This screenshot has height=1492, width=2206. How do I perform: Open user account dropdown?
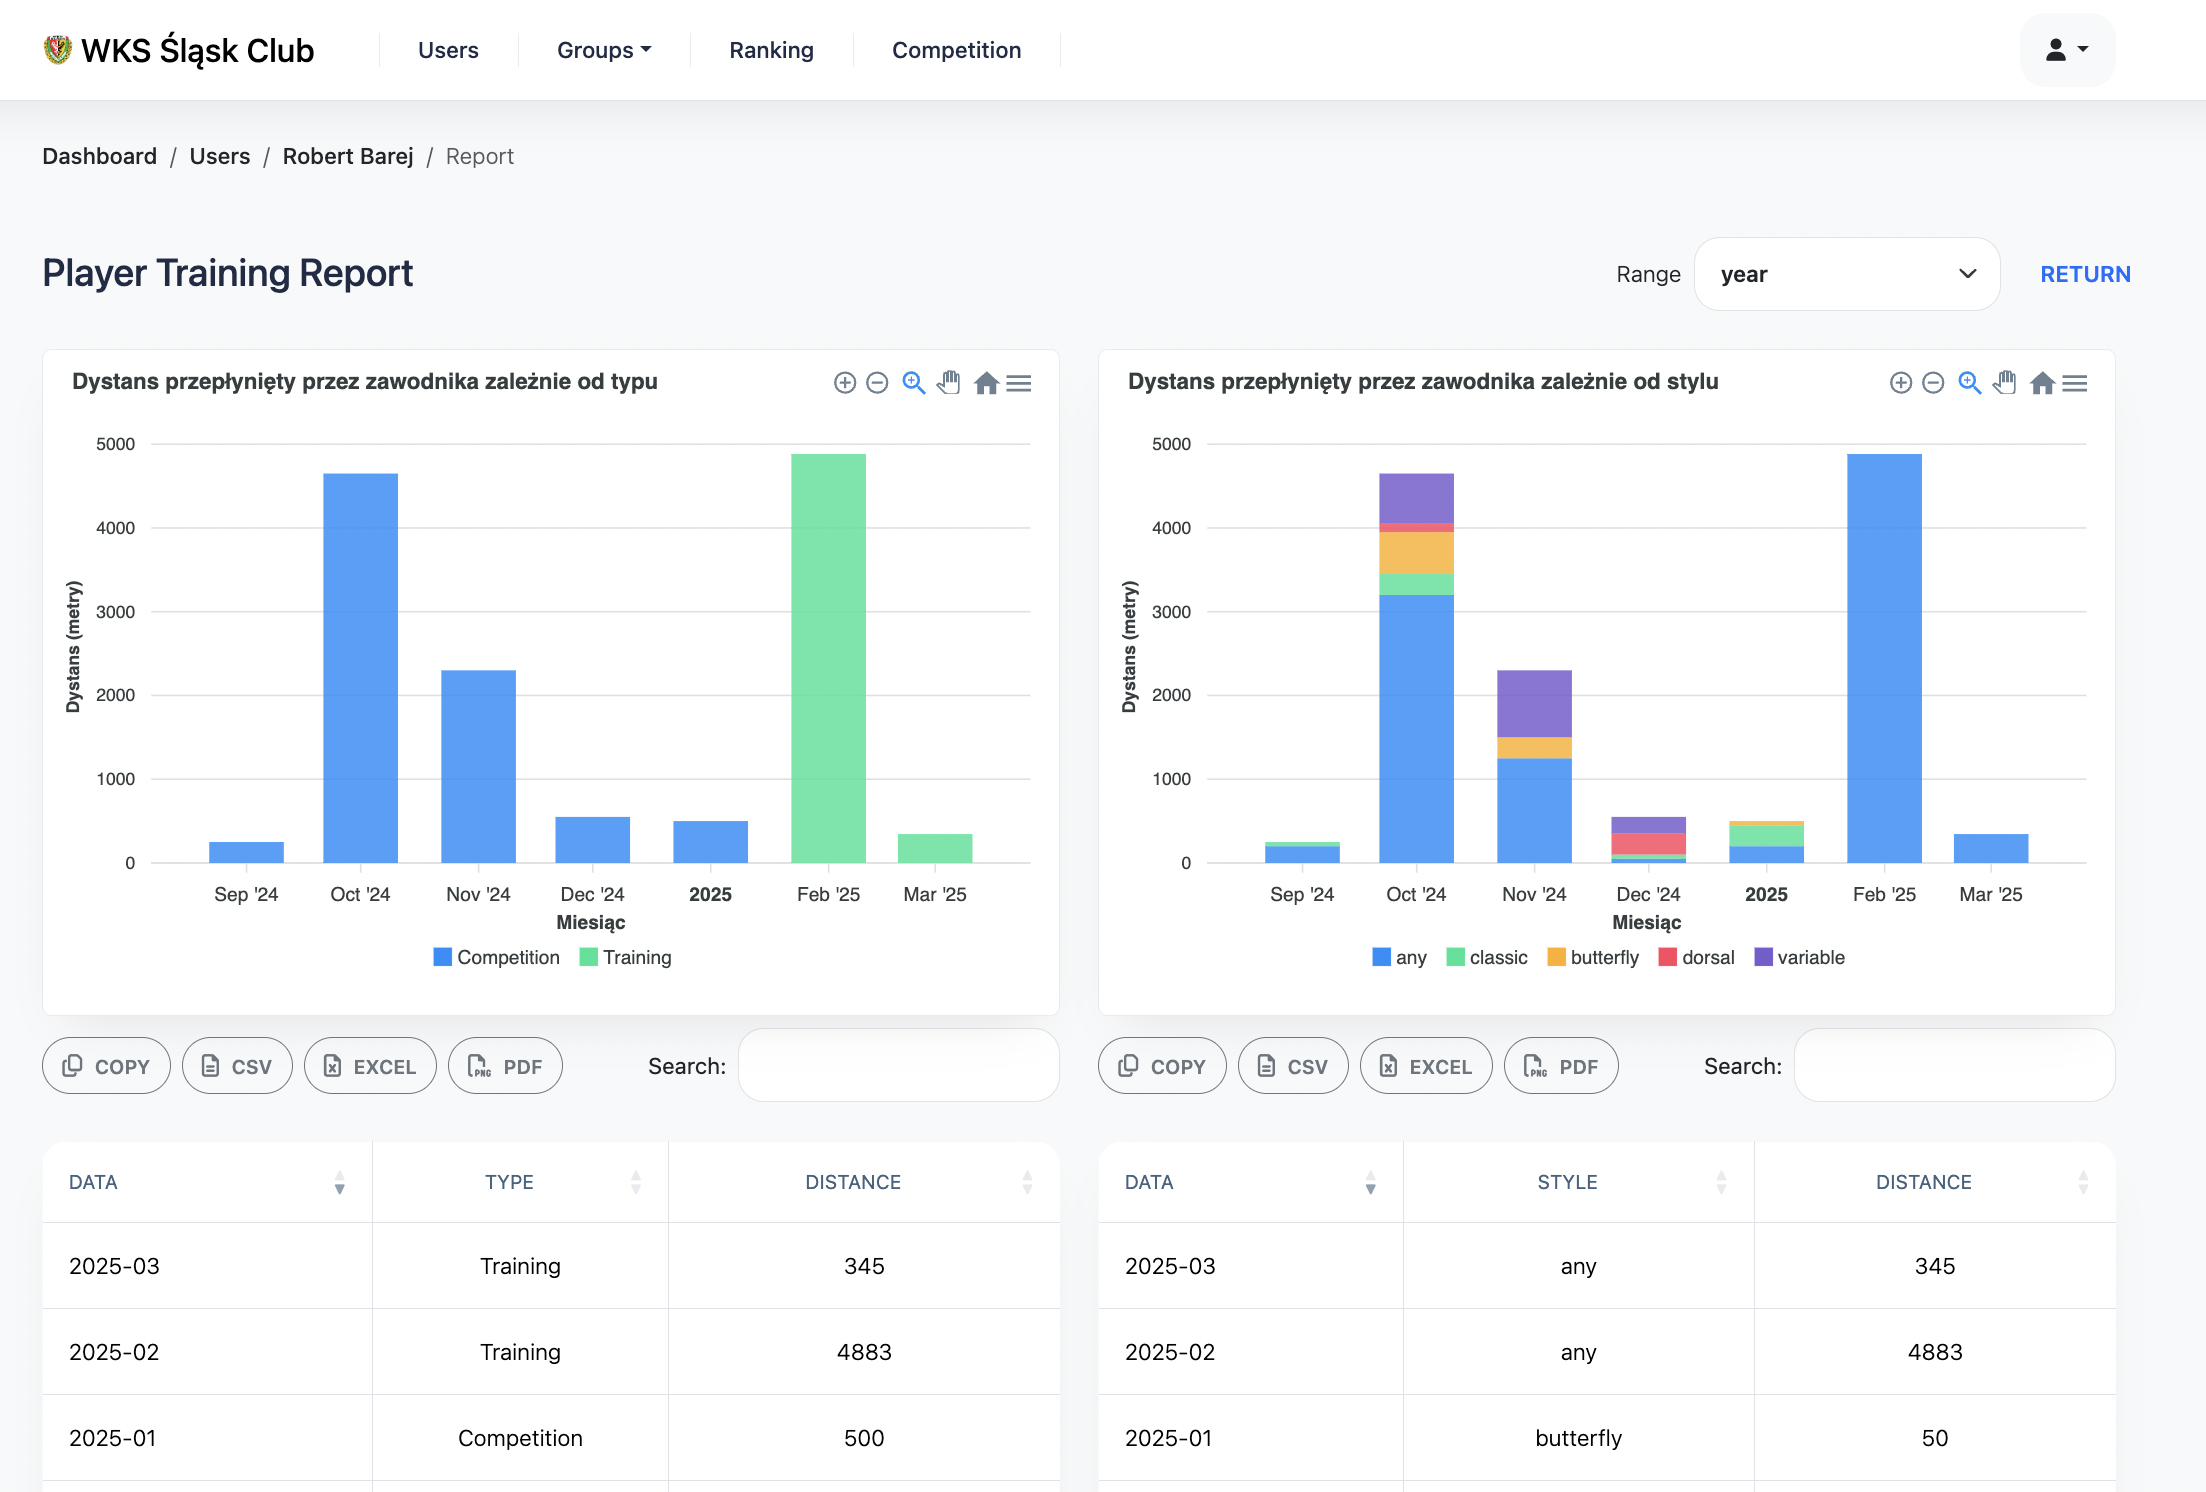[2066, 50]
